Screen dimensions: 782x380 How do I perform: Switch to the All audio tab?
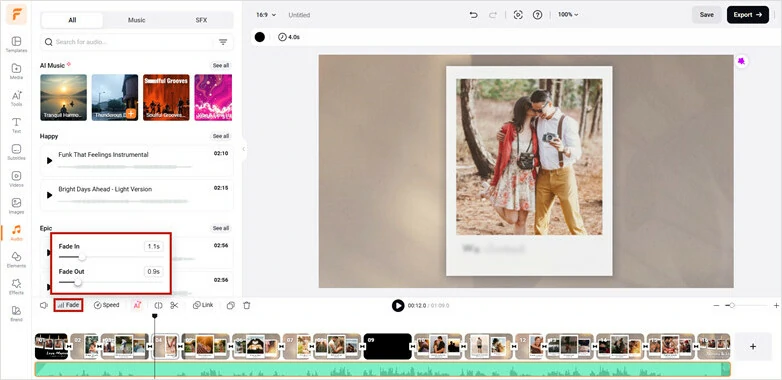pos(72,20)
